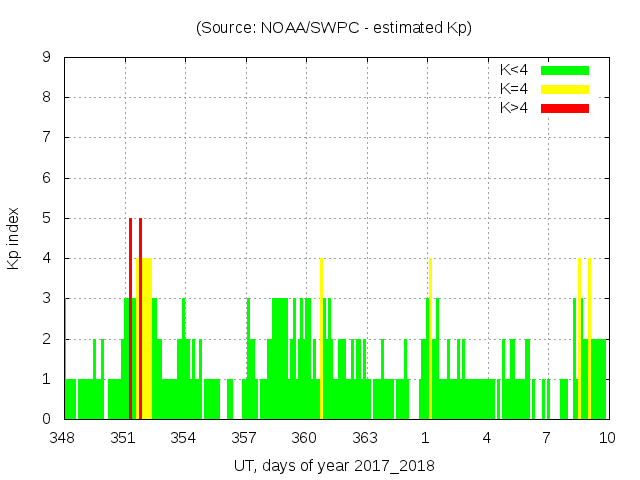Click the 7 tick label on x-axis
The height and width of the screenshot is (480, 640).
pyautogui.click(x=546, y=438)
